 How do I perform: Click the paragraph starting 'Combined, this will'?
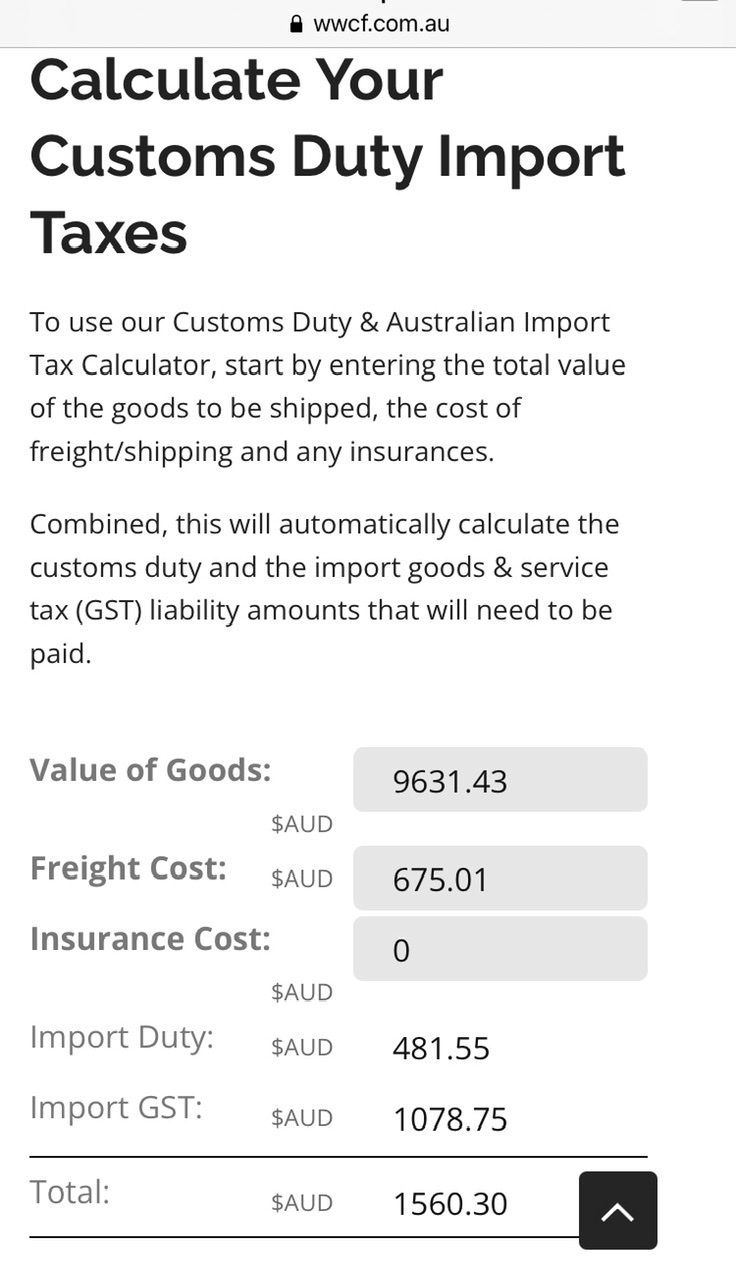click(x=324, y=589)
